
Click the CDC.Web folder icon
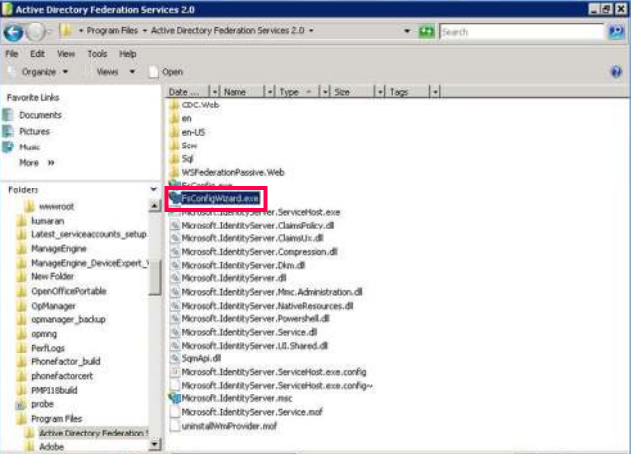coord(174,105)
